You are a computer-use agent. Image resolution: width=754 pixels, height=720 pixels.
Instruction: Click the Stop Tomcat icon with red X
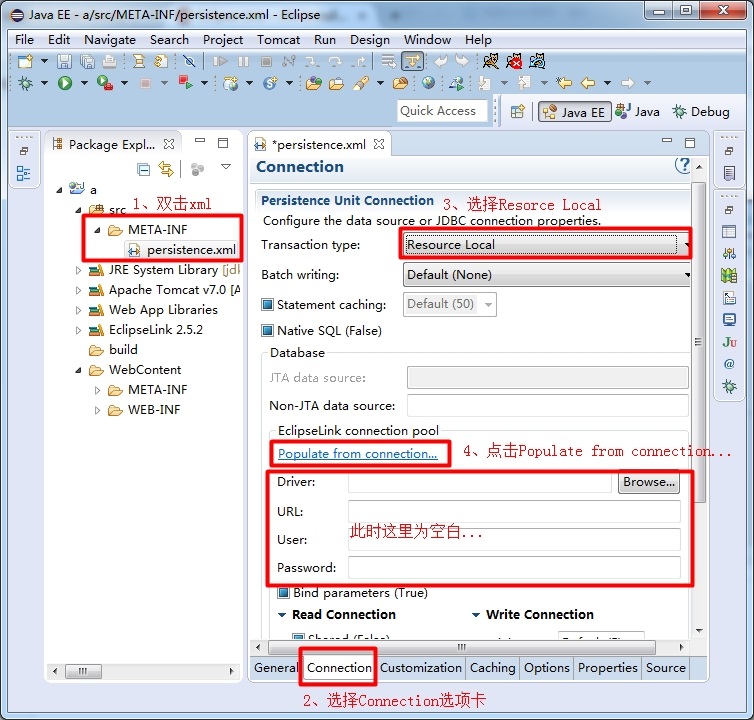click(514, 61)
